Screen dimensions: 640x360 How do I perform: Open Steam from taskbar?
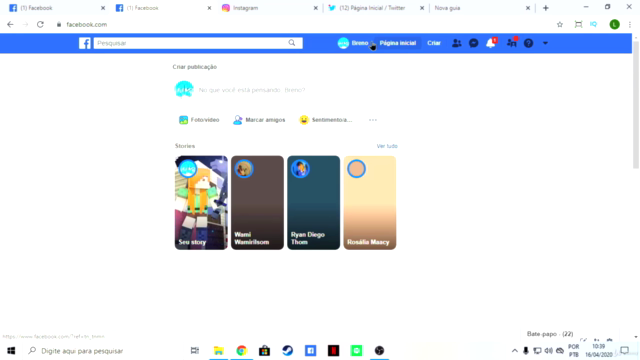pyautogui.click(x=288, y=351)
